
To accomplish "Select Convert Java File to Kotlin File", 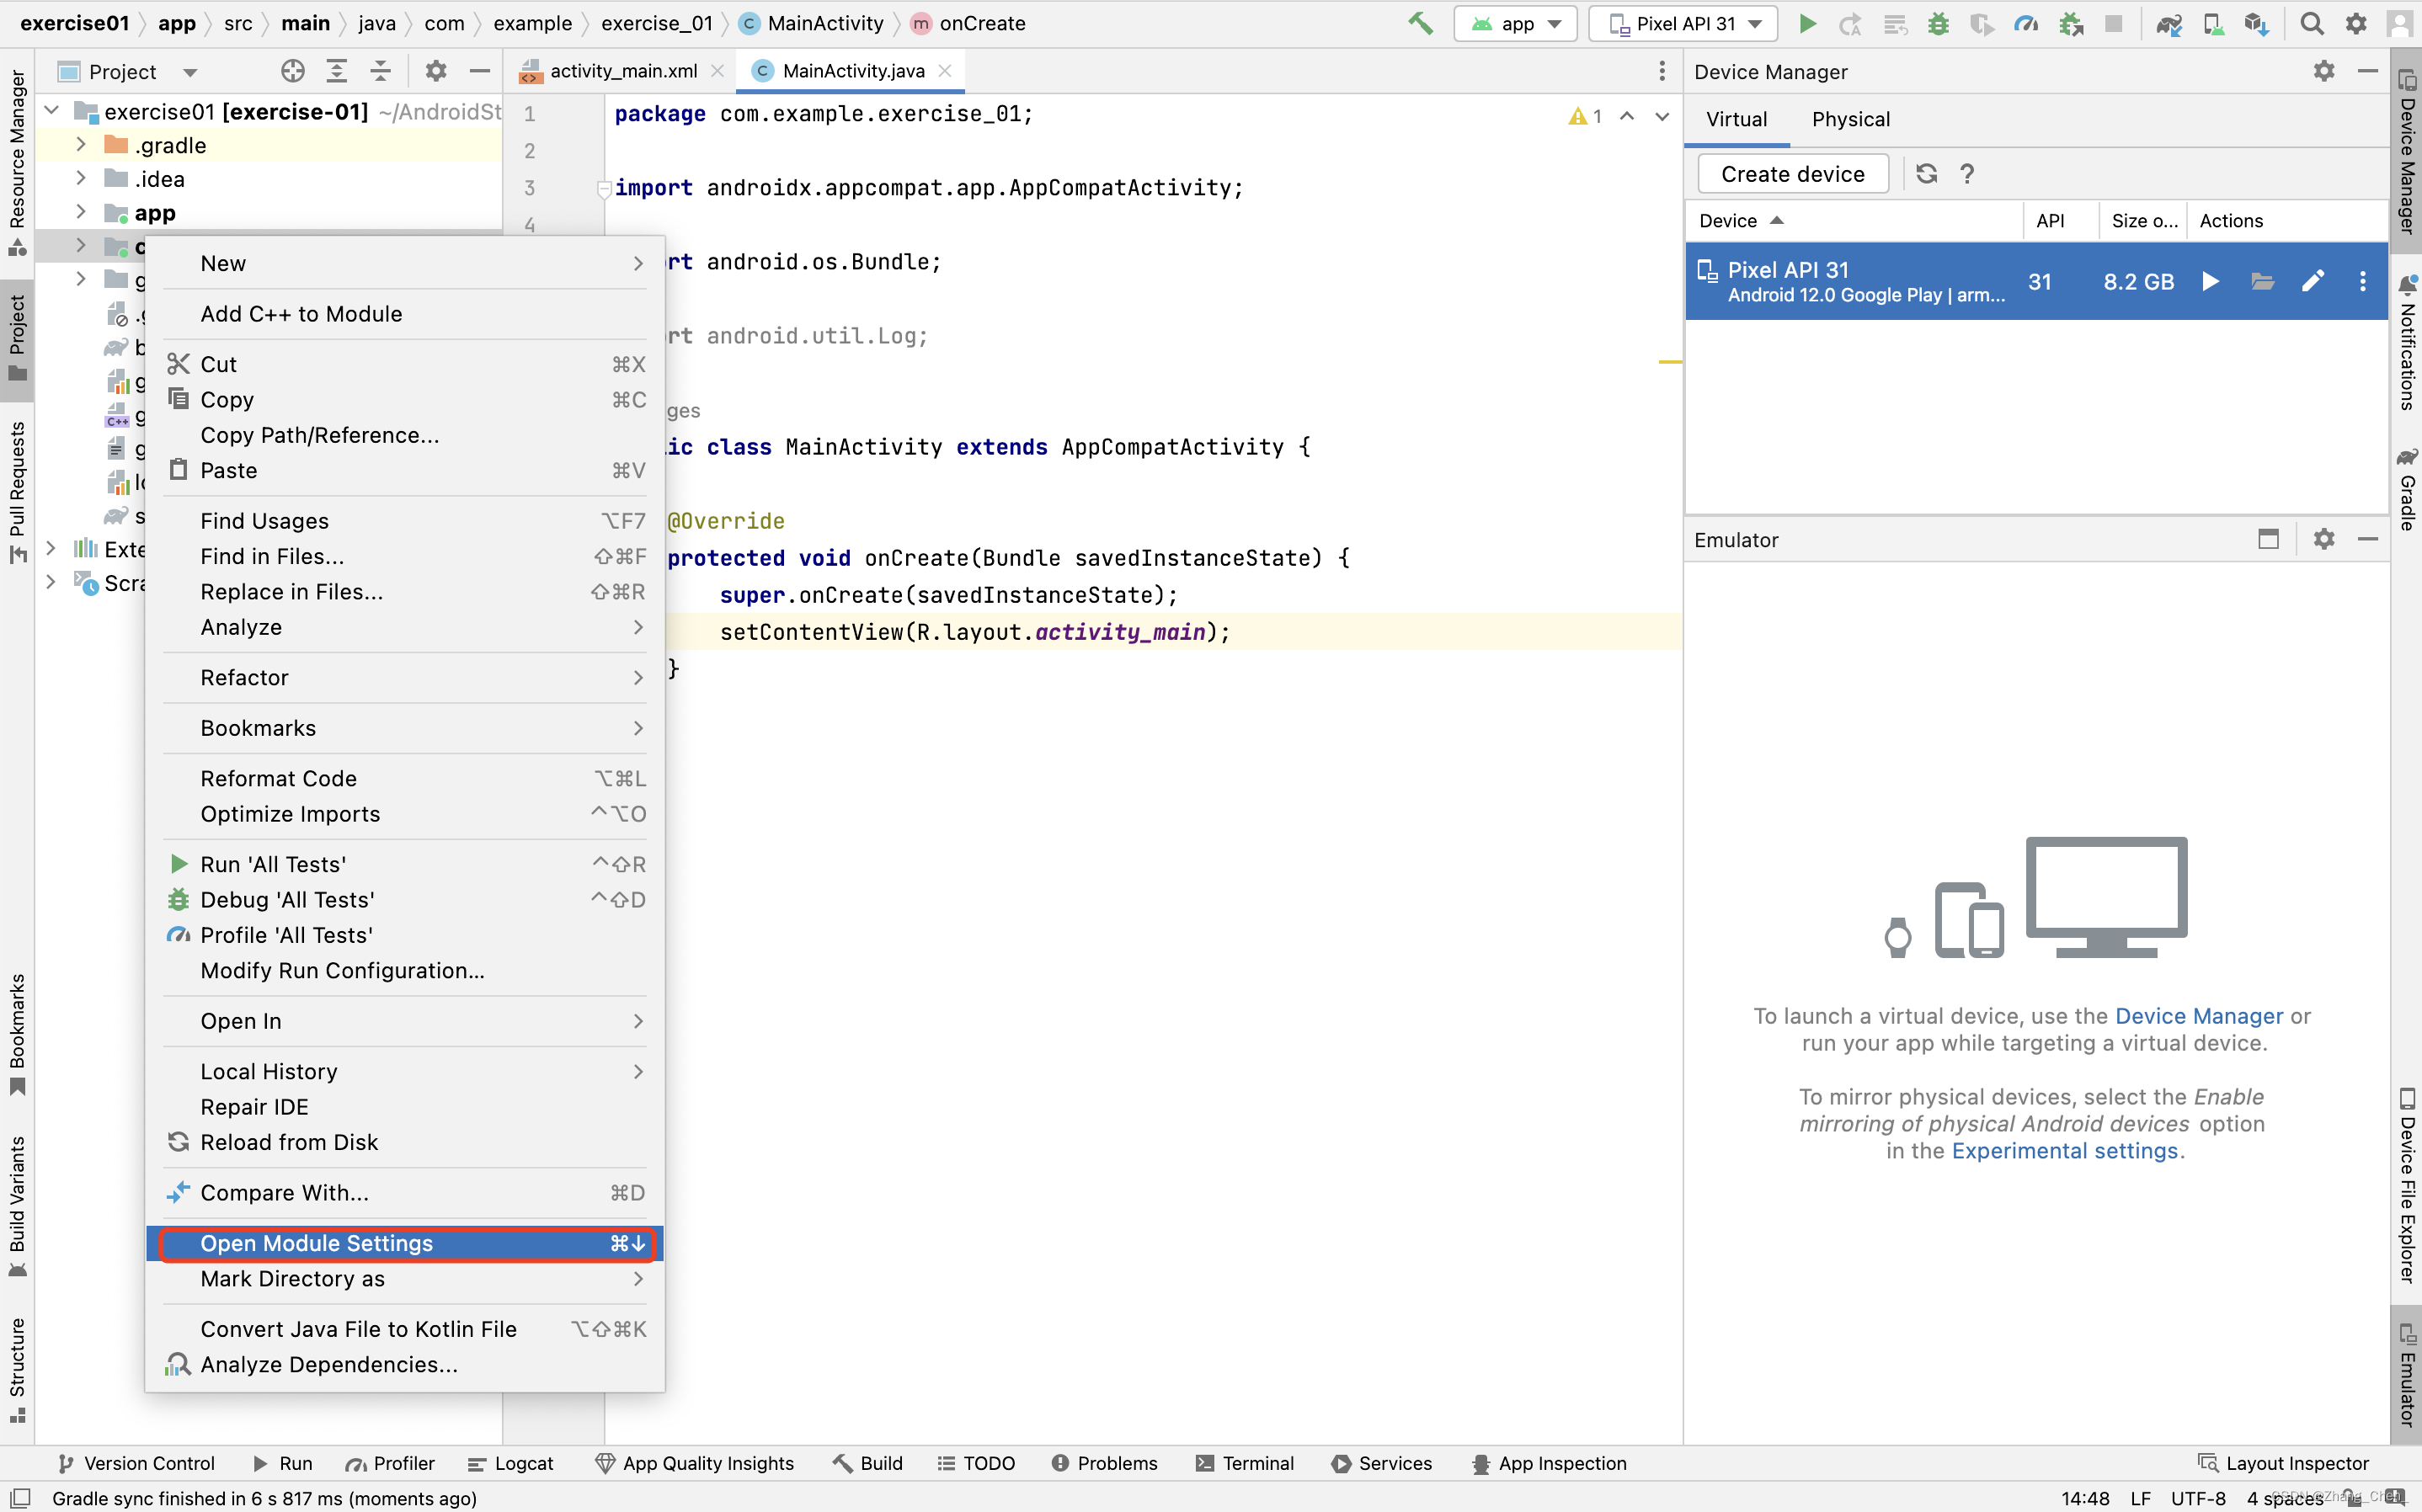I will tap(405, 1329).
